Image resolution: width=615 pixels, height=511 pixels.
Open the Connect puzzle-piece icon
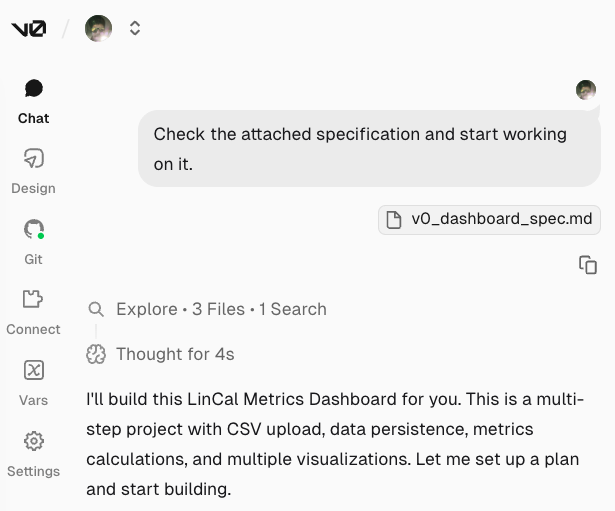33,299
